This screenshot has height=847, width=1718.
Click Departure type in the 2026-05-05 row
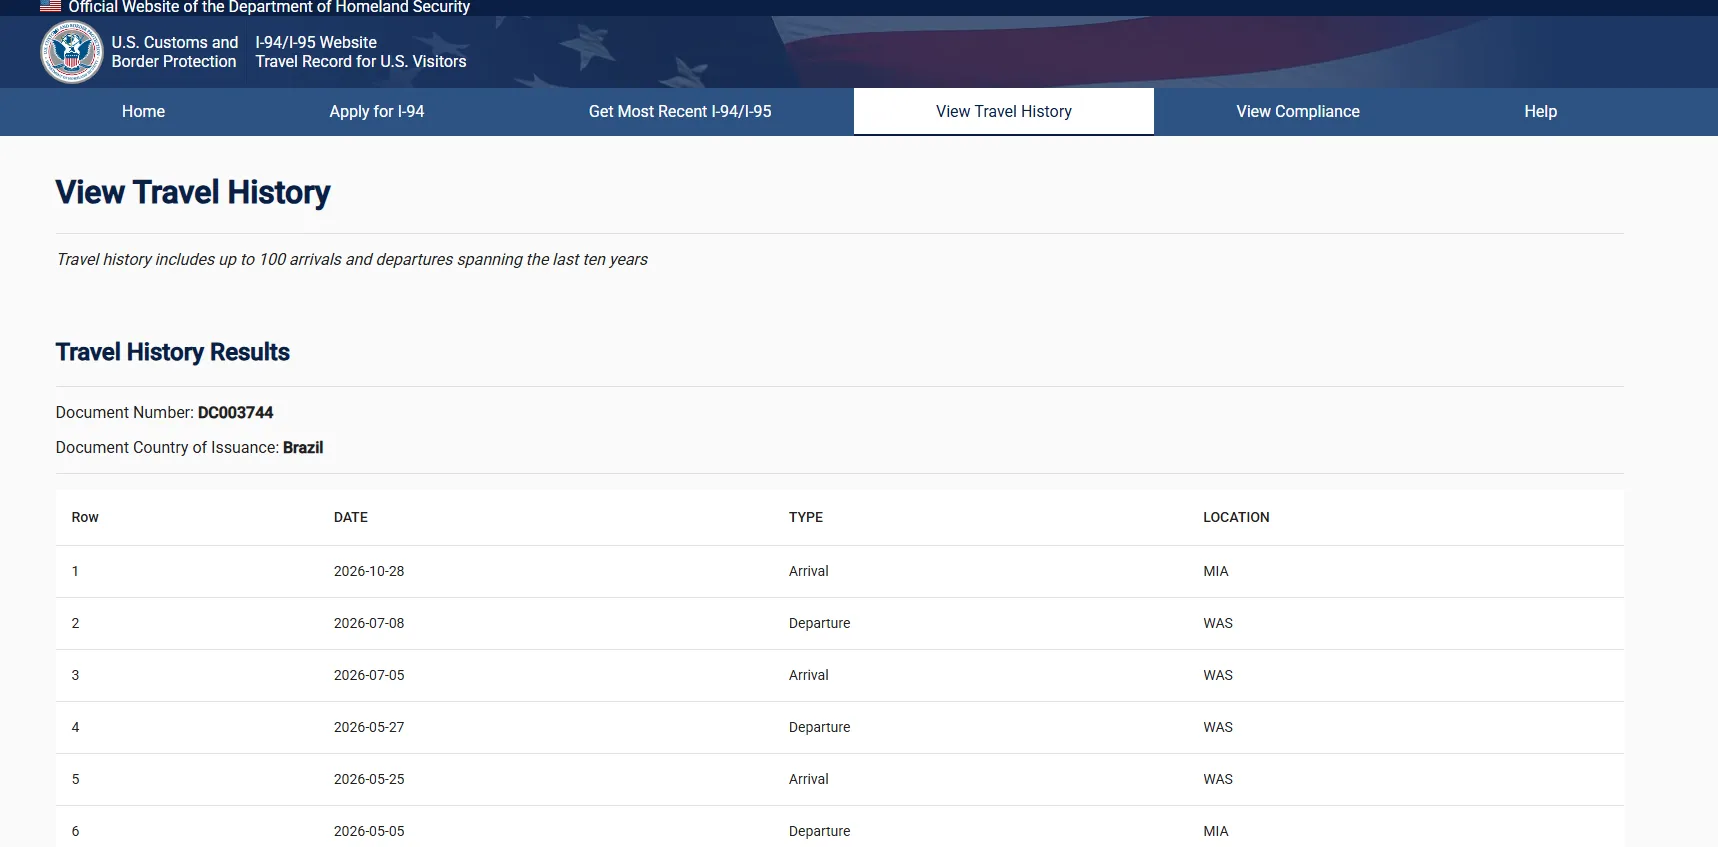[x=820, y=831]
